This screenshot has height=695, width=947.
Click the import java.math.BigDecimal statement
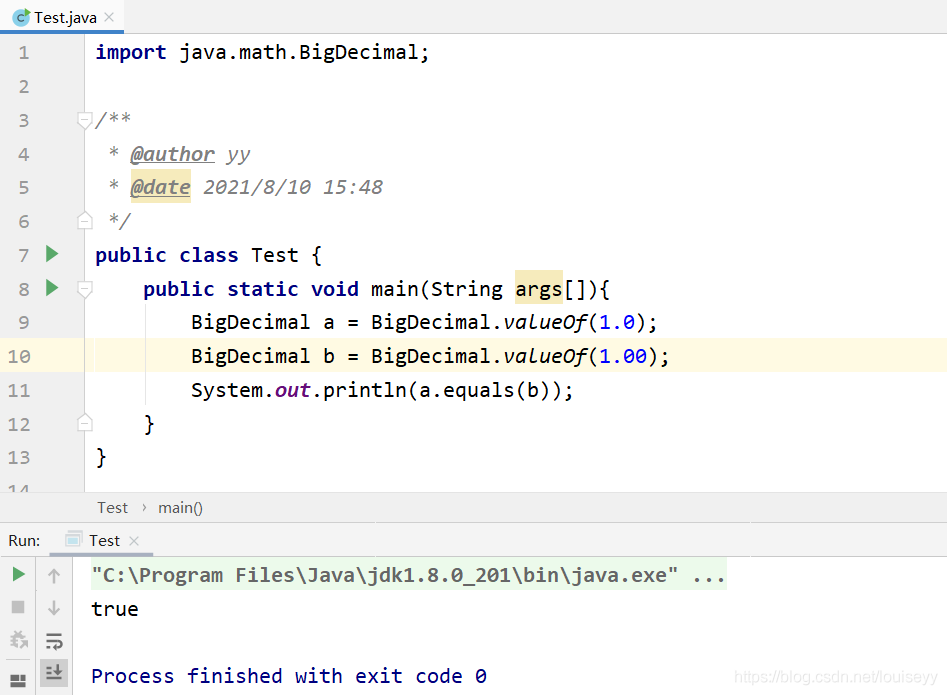pos(262,53)
